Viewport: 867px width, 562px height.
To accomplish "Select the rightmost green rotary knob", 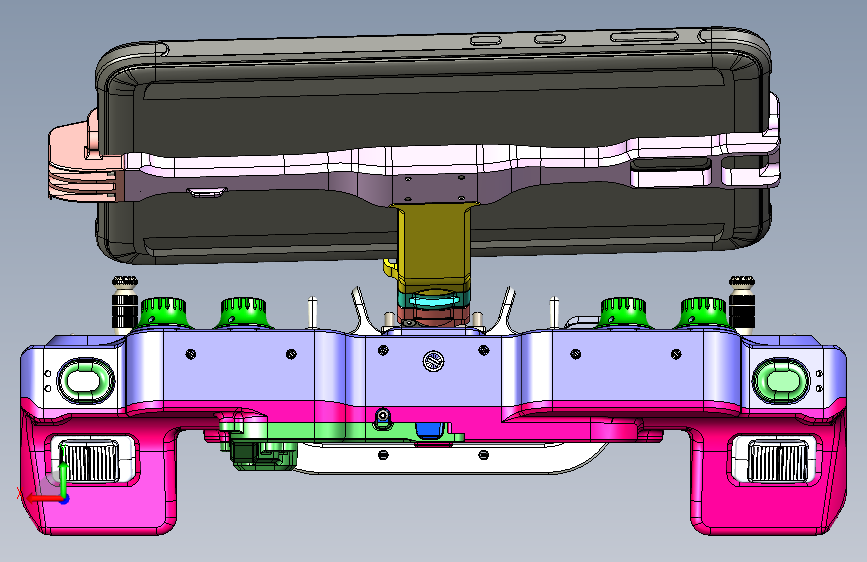I will click(703, 313).
